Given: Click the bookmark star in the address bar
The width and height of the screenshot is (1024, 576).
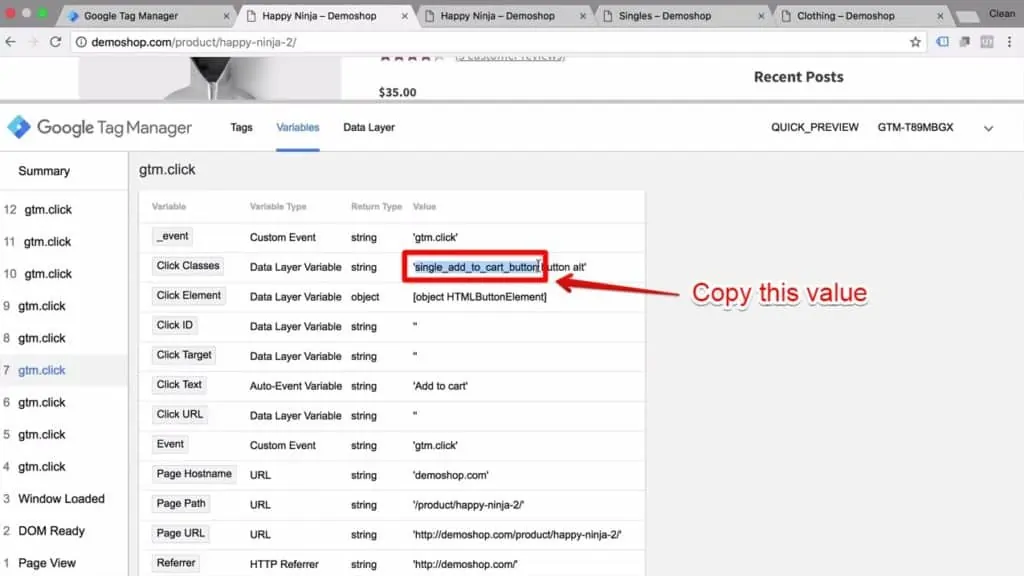Looking at the screenshot, I should click(916, 42).
